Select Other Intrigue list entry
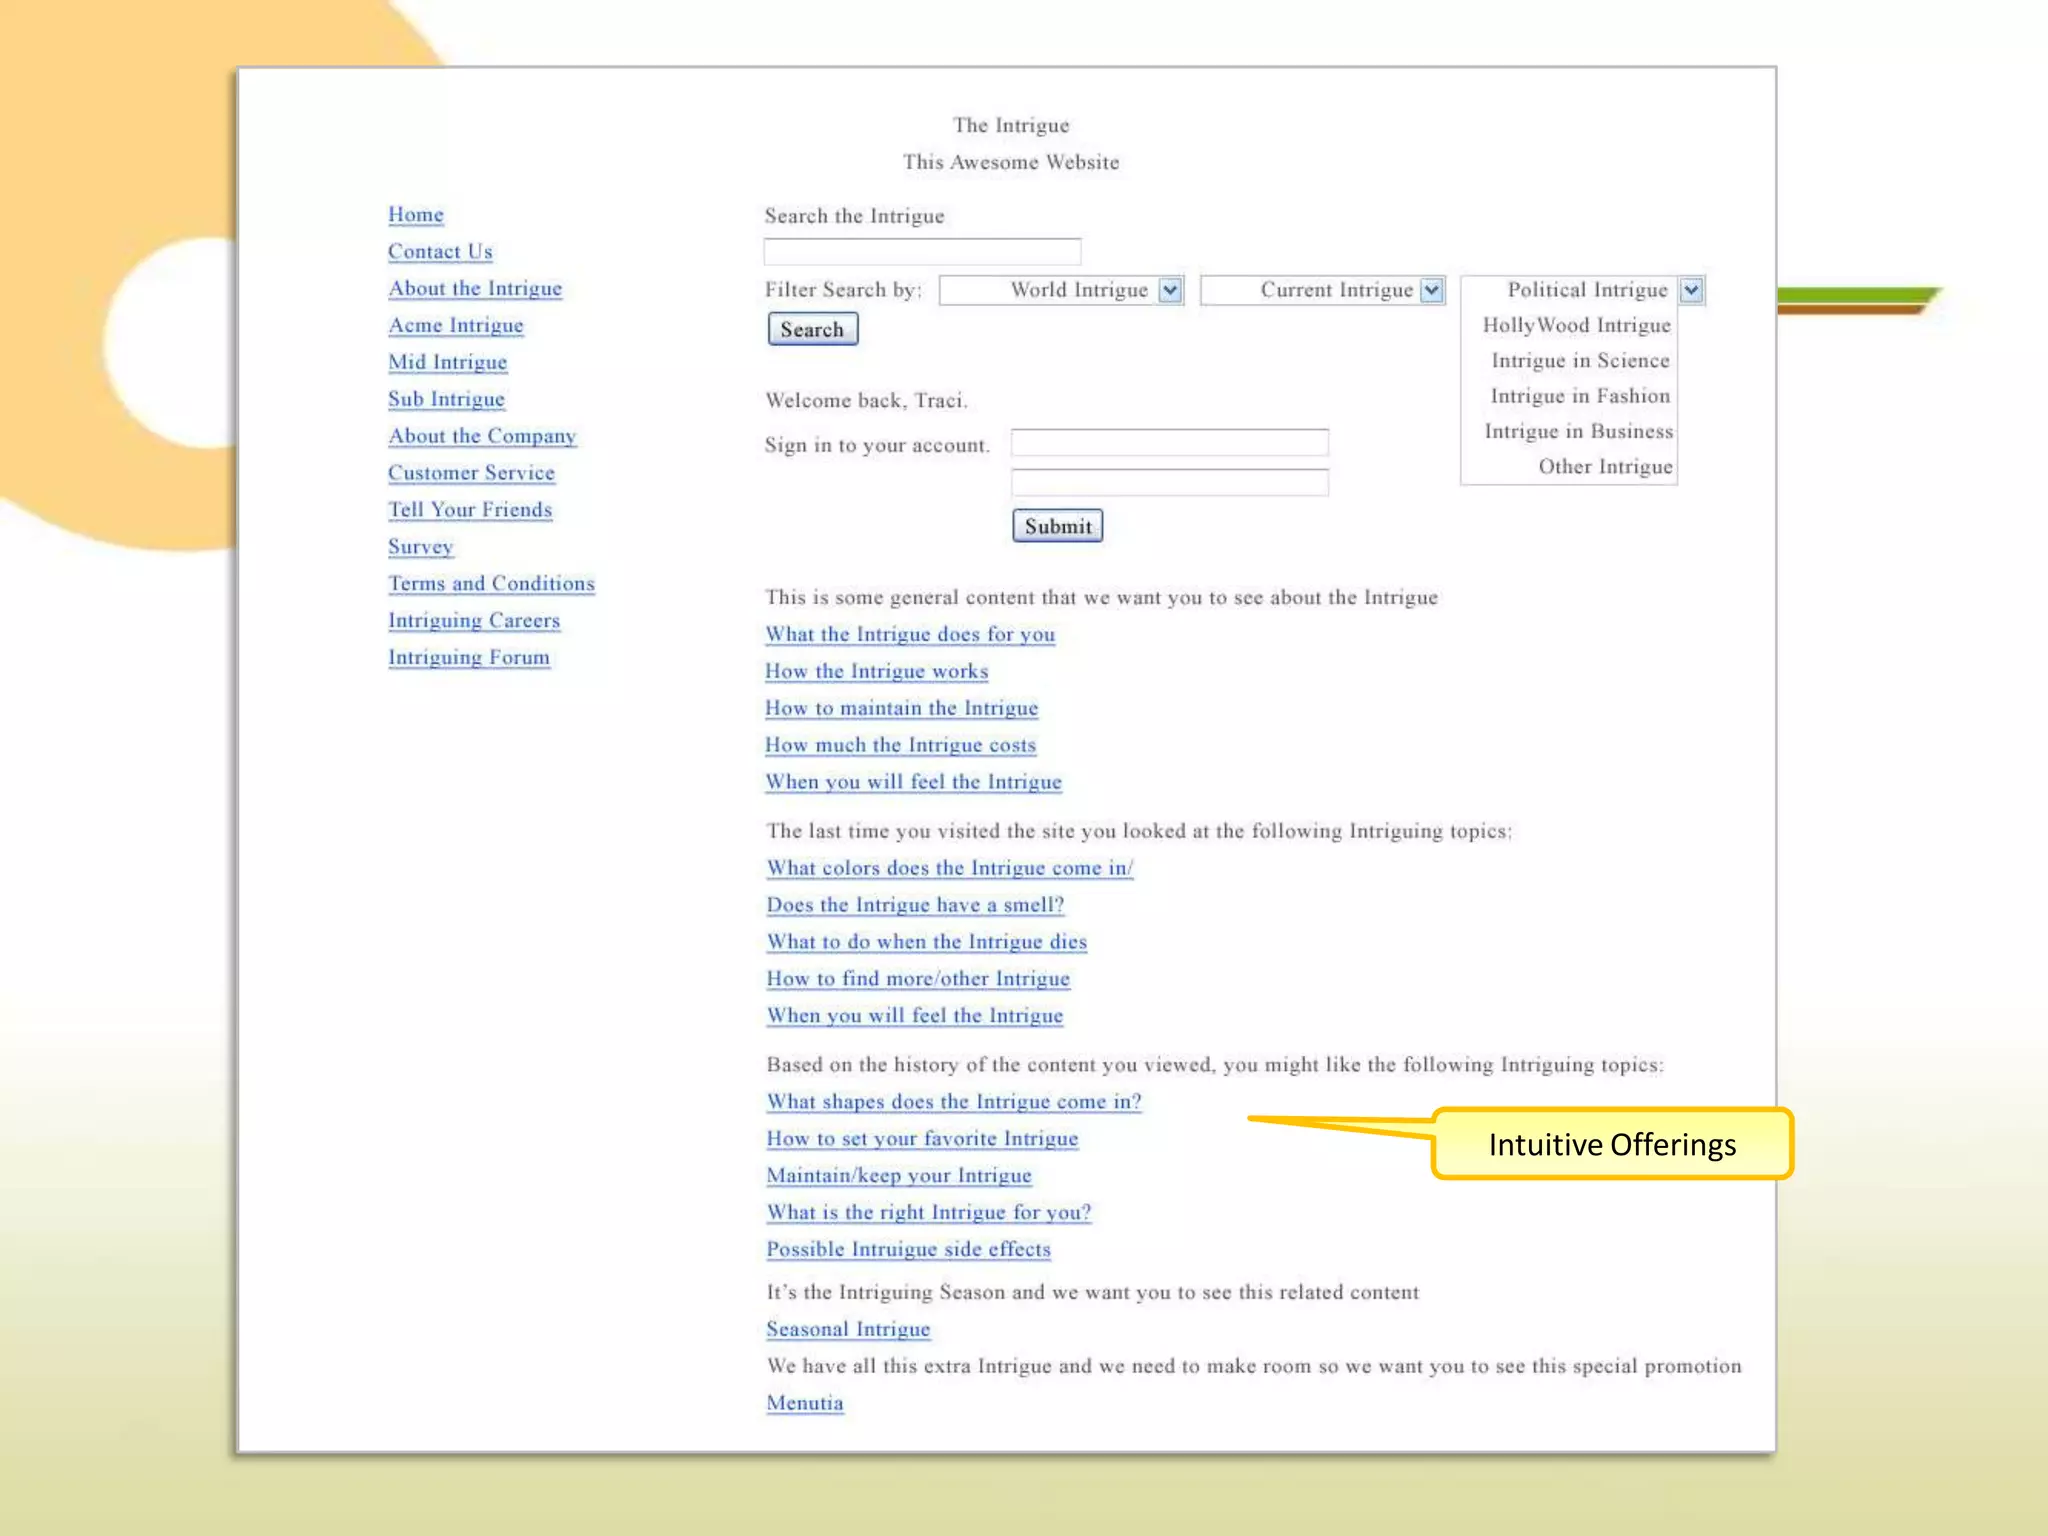This screenshot has height=1536, width=2048. point(1604,467)
